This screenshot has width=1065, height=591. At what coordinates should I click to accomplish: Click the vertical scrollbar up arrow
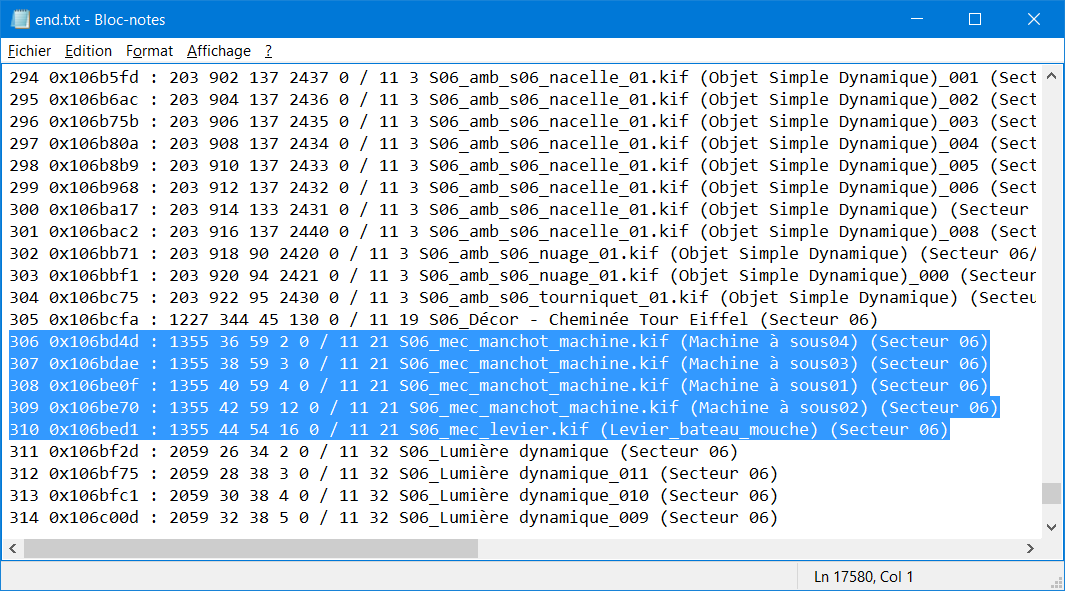pos(1051,76)
